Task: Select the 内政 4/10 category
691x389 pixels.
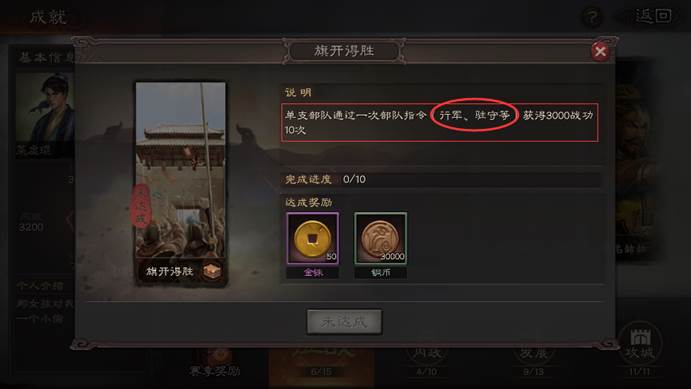Action: pos(427,361)
